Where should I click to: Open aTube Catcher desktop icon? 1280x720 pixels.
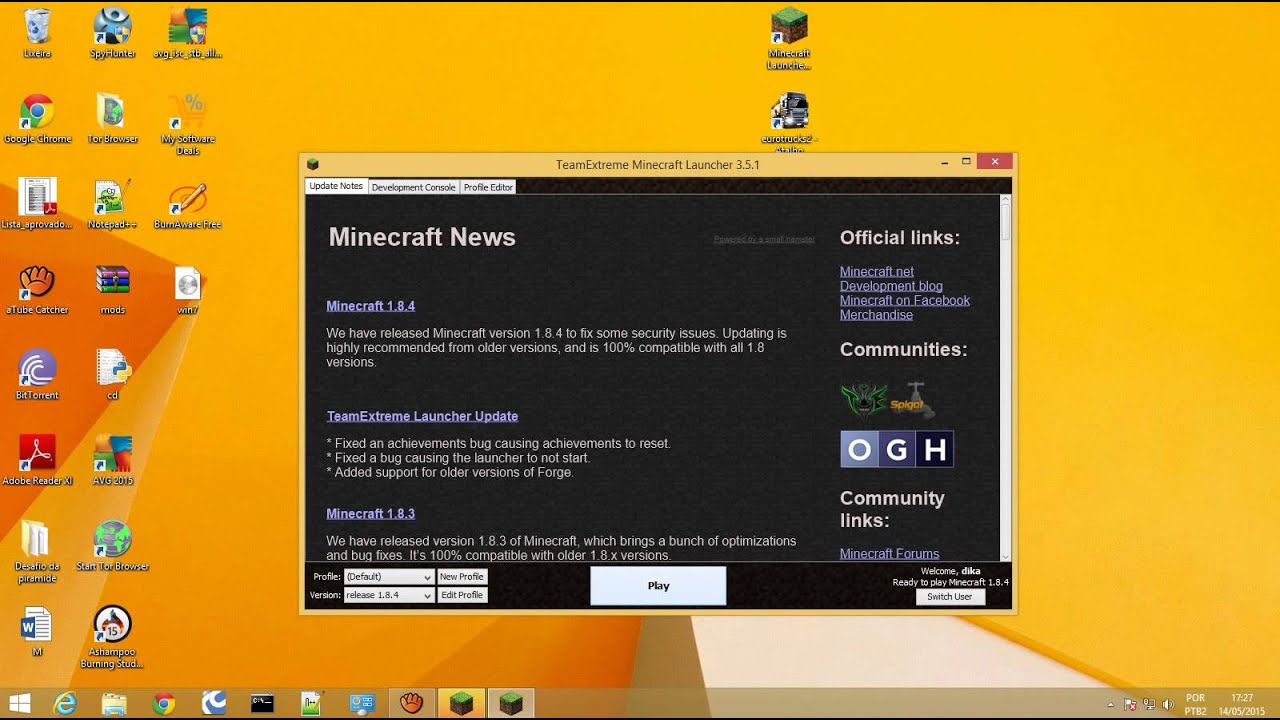37,290
